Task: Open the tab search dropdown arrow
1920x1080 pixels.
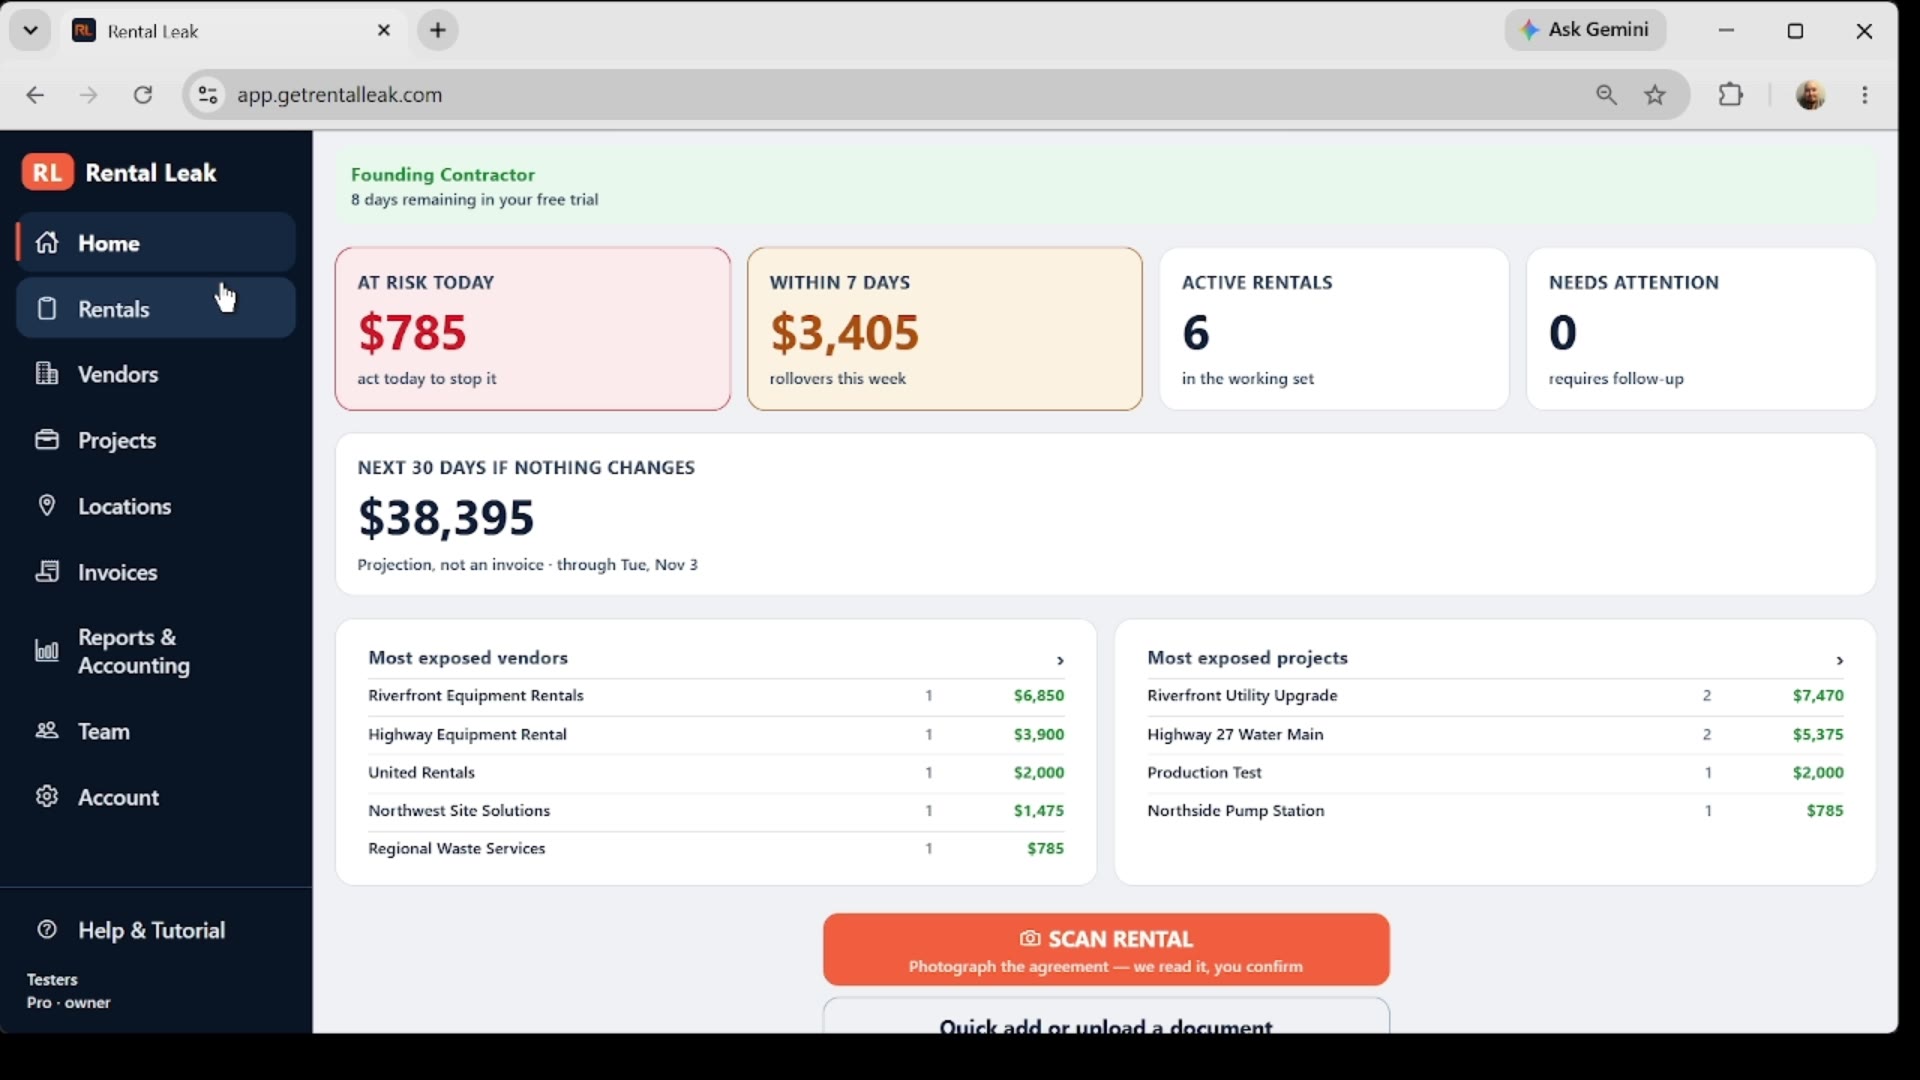Action: (30, 30)
